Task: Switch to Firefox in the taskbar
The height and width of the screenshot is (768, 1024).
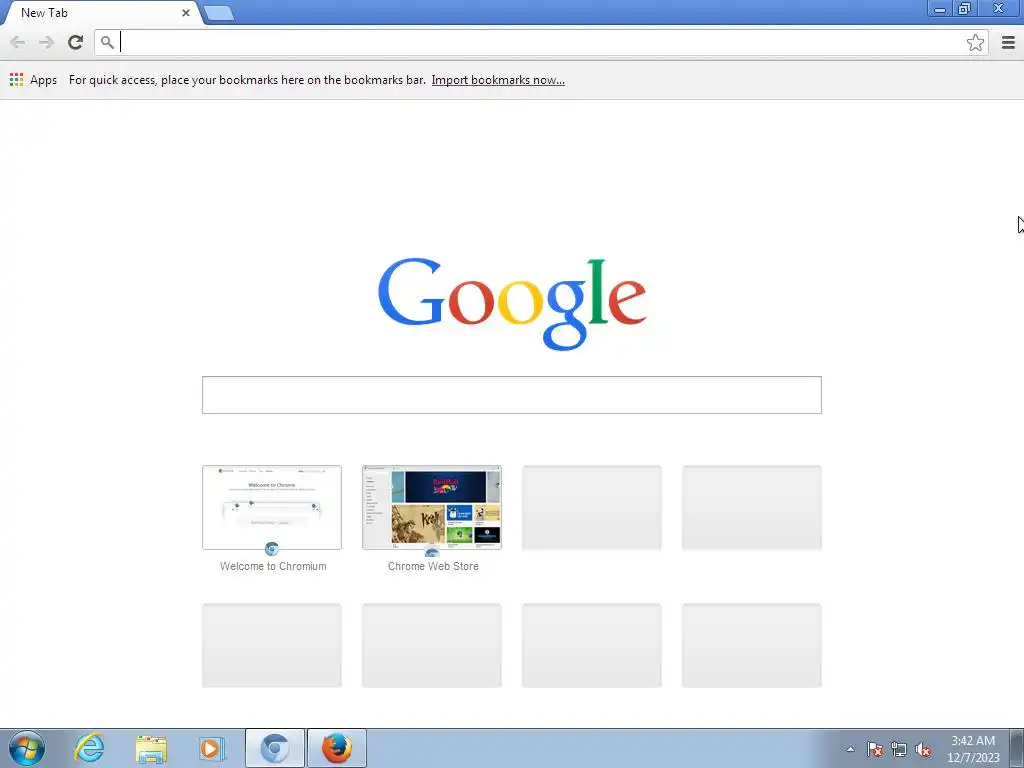Action: tap(336, 748)
